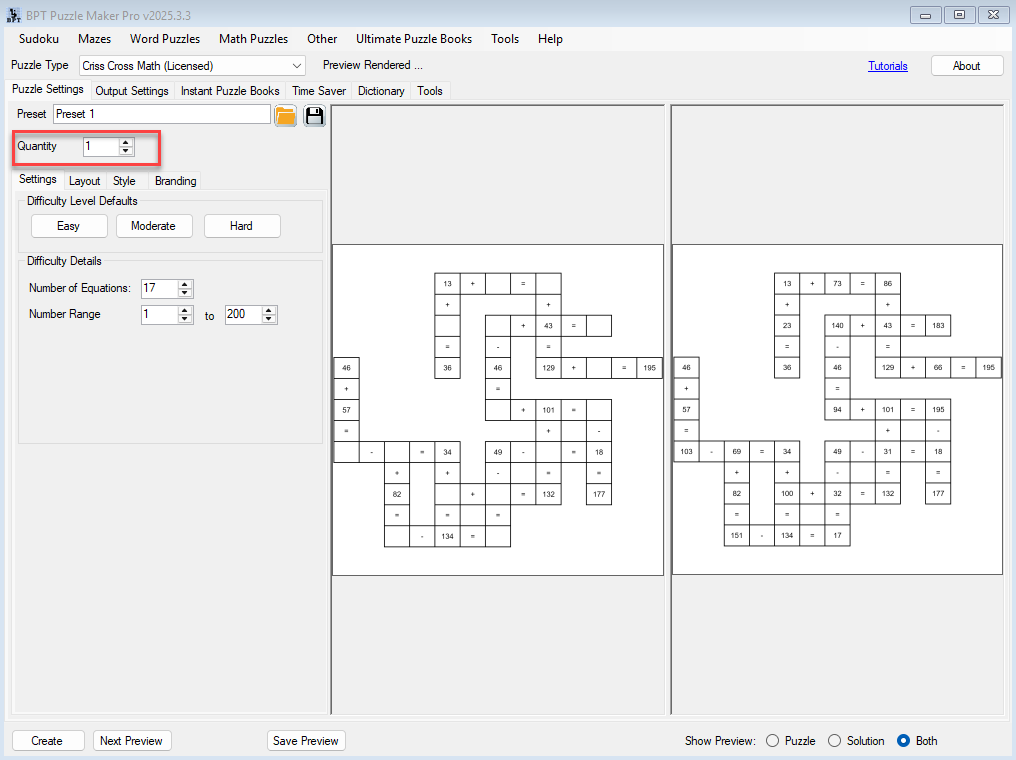
Task: Select the Both preview radio button
Action: pos(903,741)
